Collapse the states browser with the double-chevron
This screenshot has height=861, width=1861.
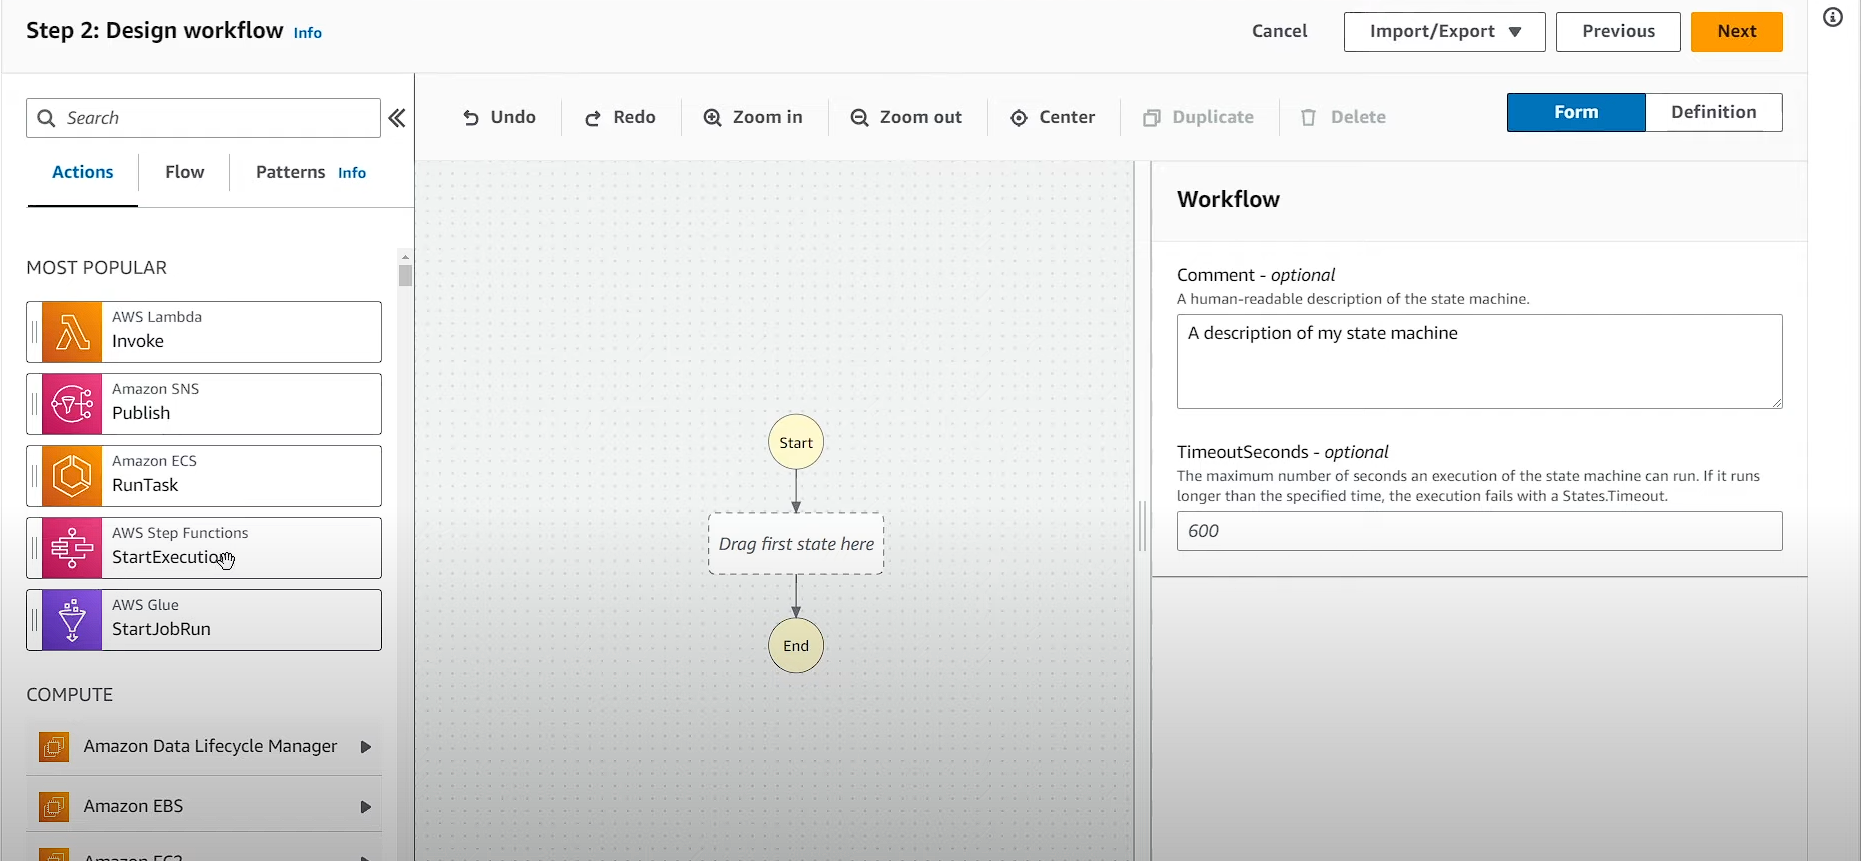pos(397,118)
